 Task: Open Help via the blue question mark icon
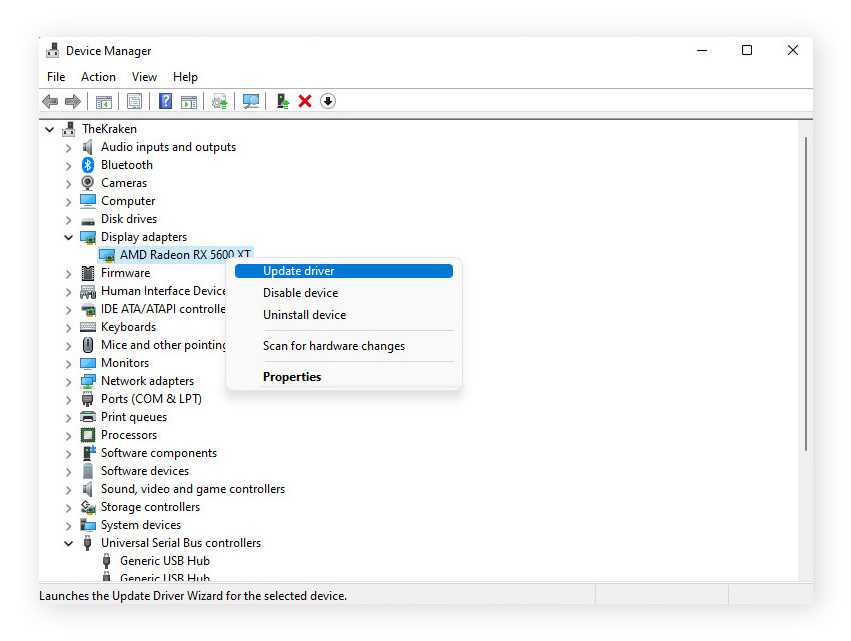coord(165,101)
